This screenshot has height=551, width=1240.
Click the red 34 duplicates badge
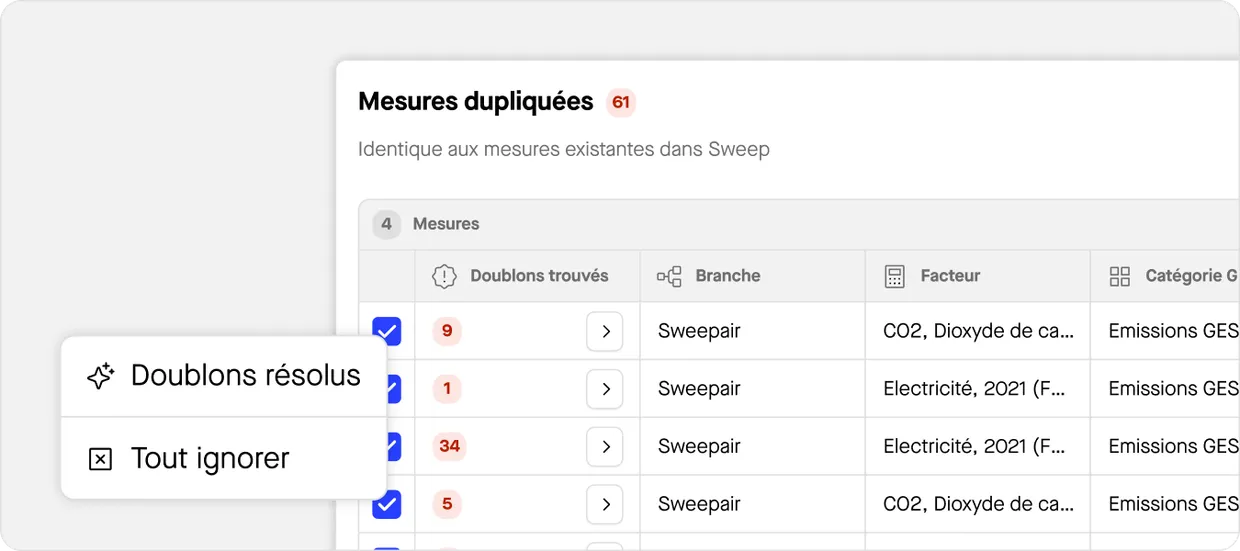449,446
